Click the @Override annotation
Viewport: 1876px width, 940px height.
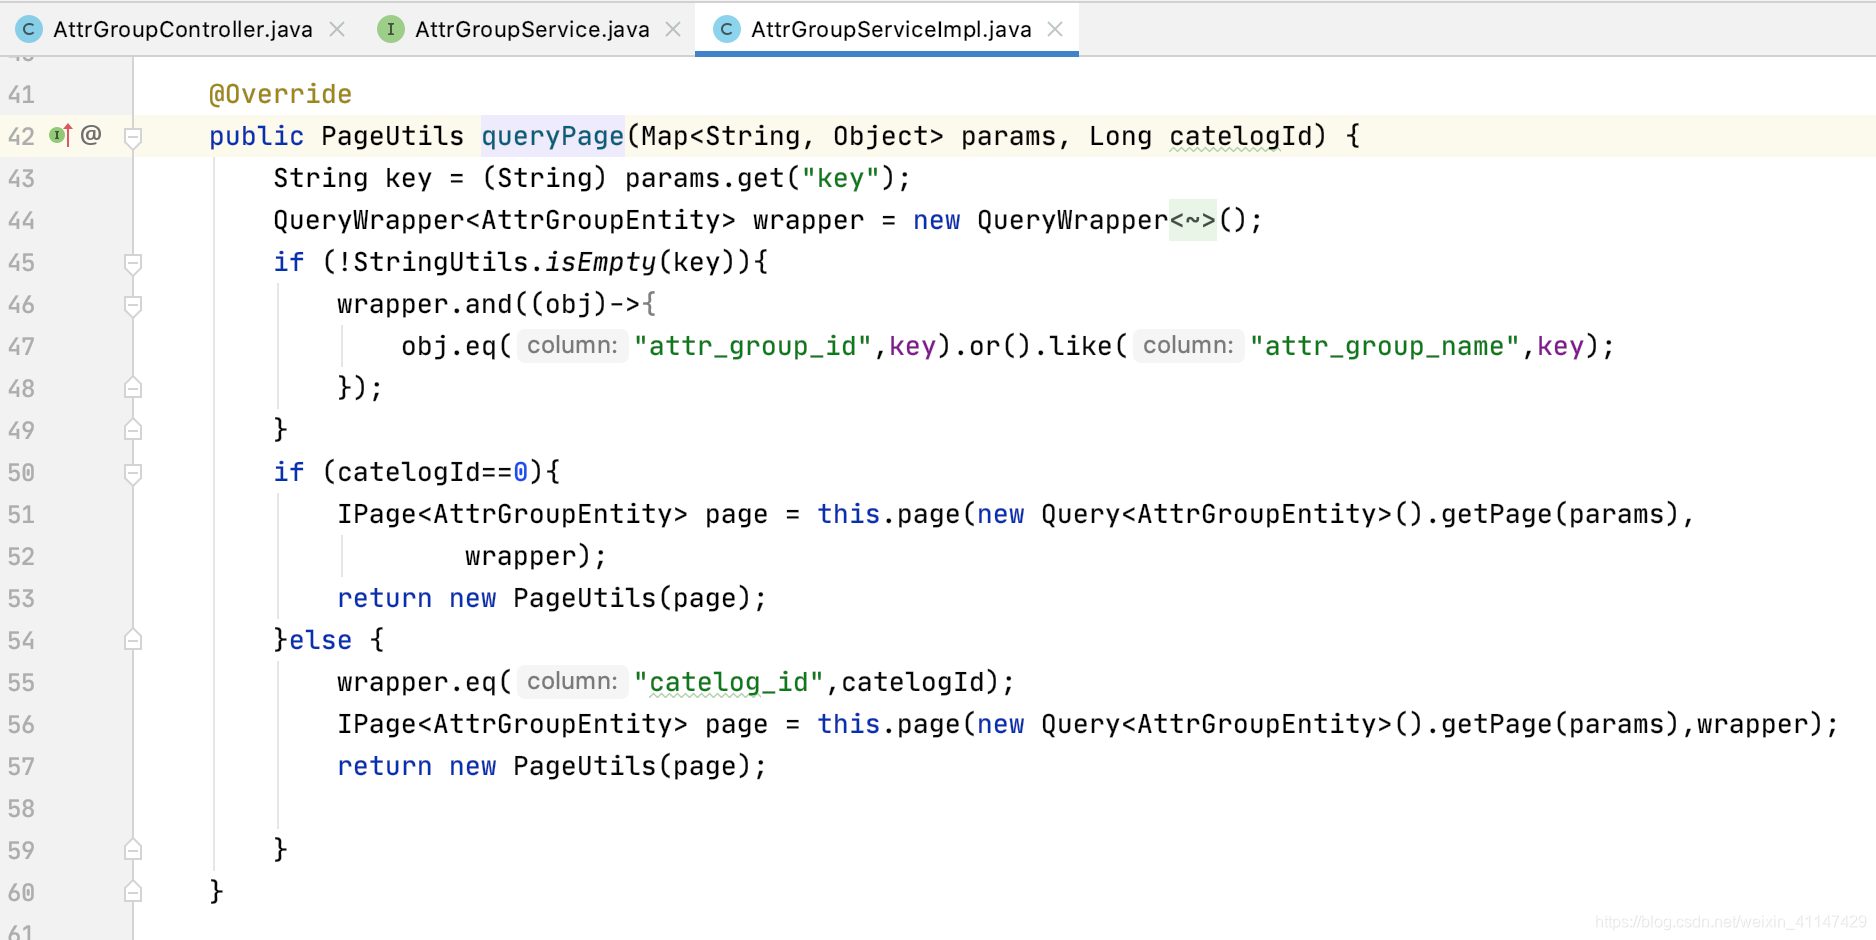pyautogui.click(x=280, y=94)
